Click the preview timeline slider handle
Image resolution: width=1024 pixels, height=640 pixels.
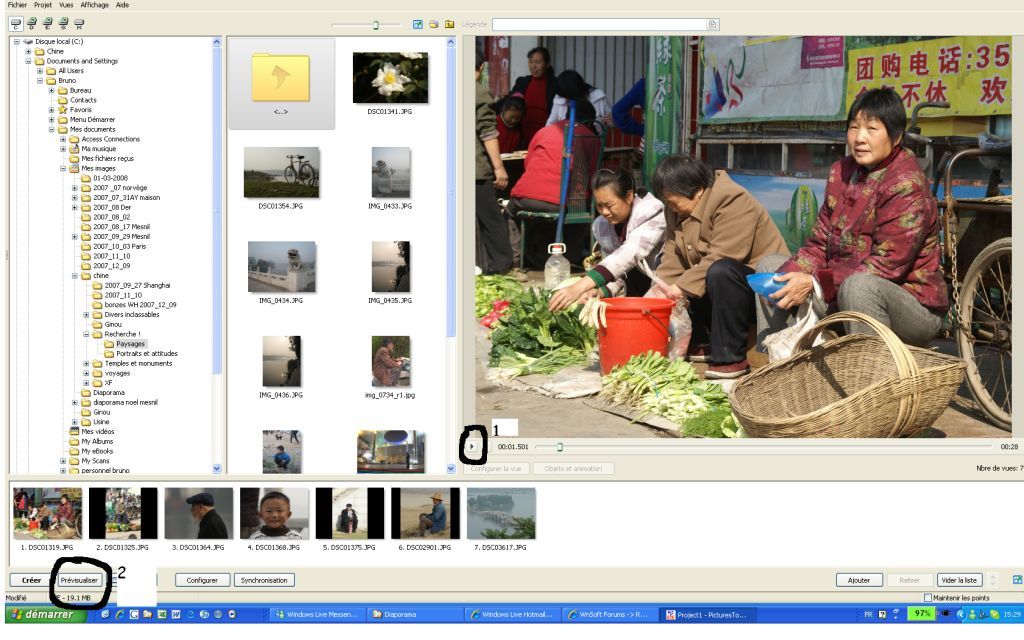[x=560, y=447]
